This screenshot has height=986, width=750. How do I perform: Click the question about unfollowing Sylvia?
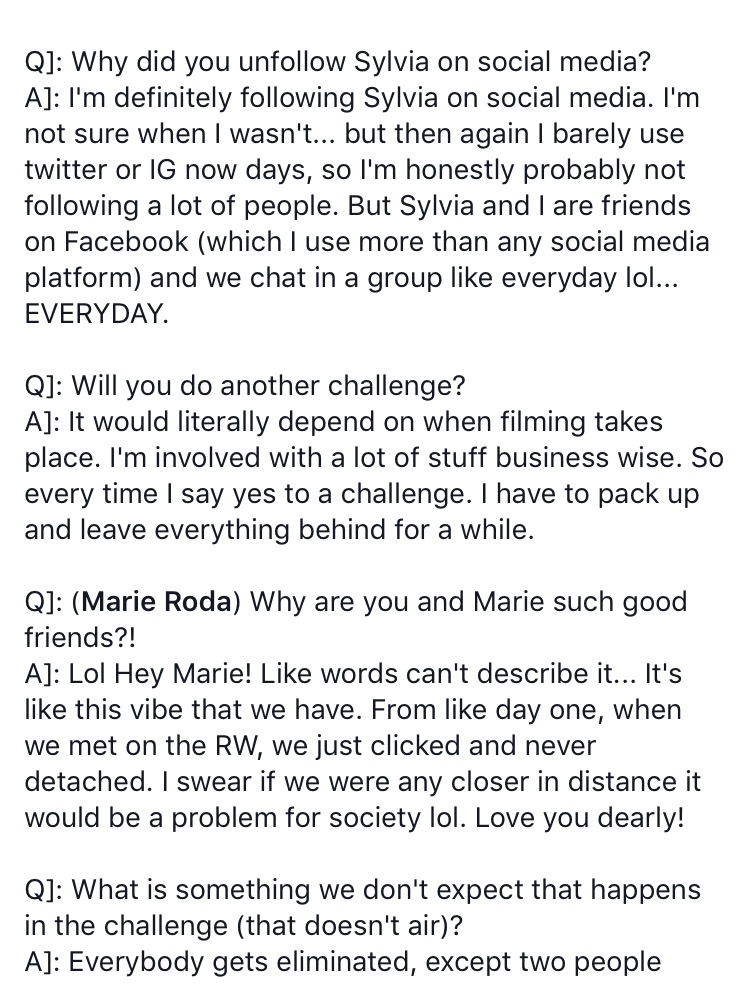(x=338, y=62)
